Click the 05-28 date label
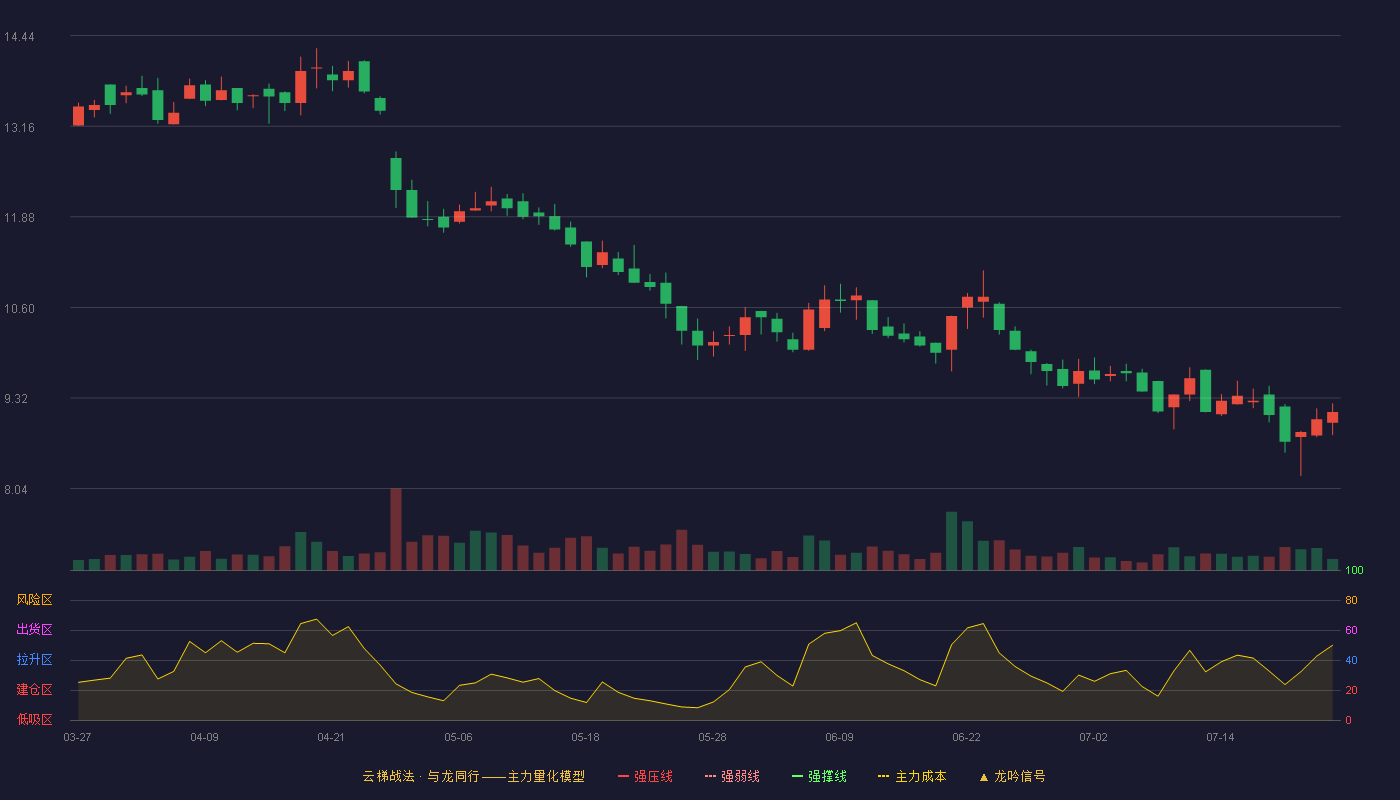 [712, 737]
